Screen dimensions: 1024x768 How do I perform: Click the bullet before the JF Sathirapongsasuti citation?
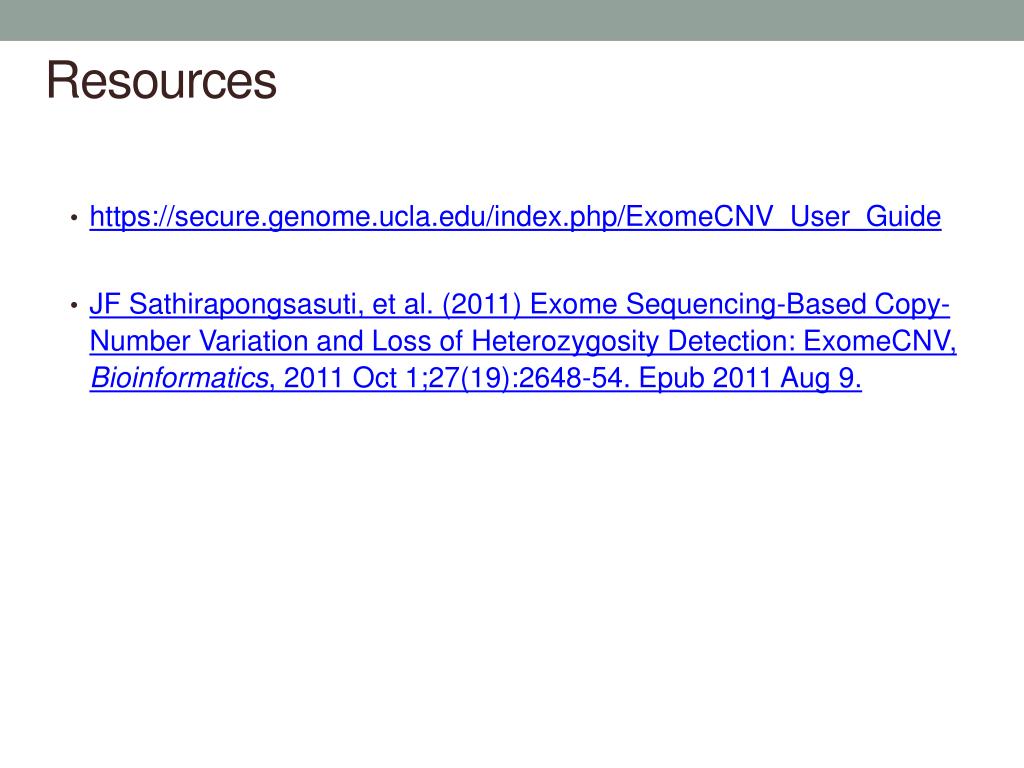coord(74,305)
